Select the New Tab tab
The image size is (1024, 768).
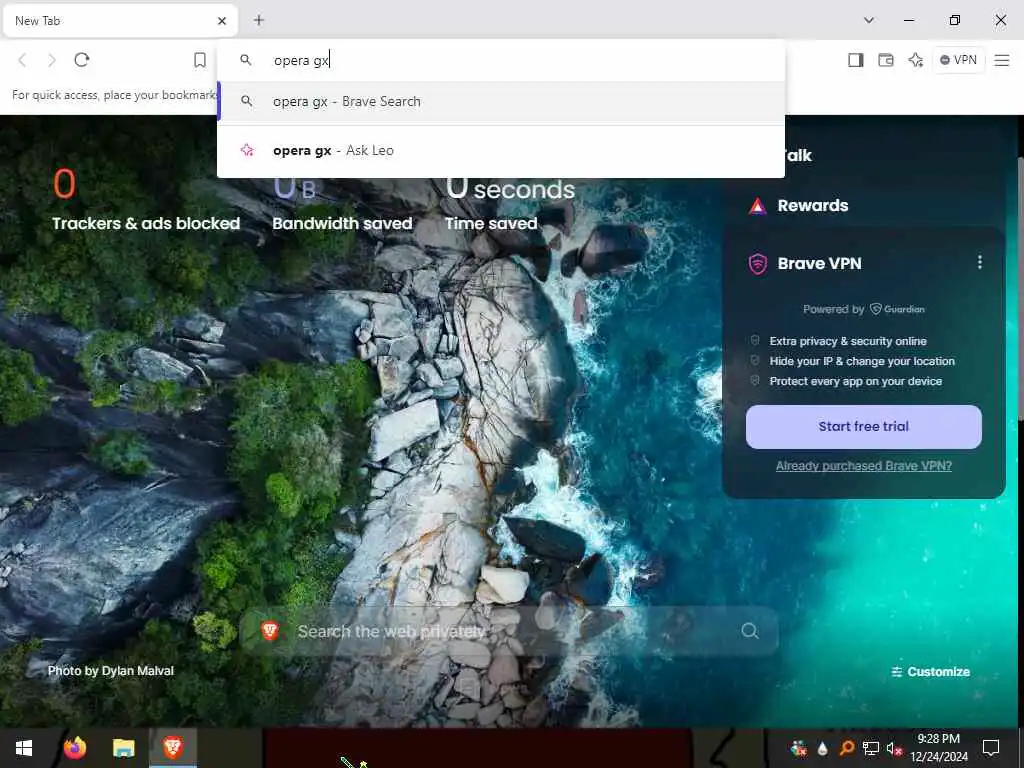(120, 21)
